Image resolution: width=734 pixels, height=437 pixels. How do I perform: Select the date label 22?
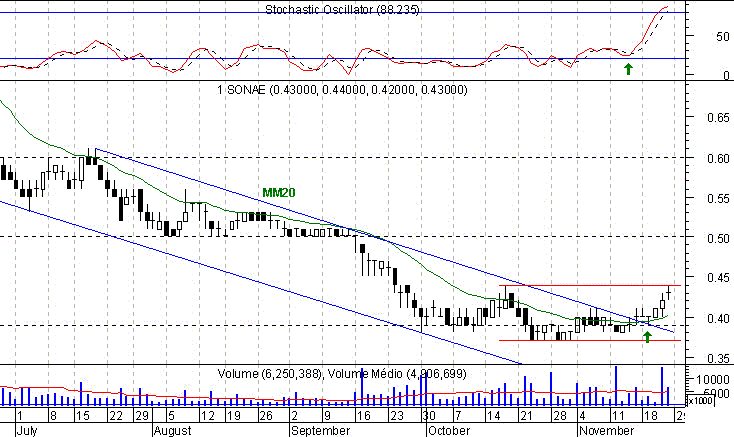(115, 416)
